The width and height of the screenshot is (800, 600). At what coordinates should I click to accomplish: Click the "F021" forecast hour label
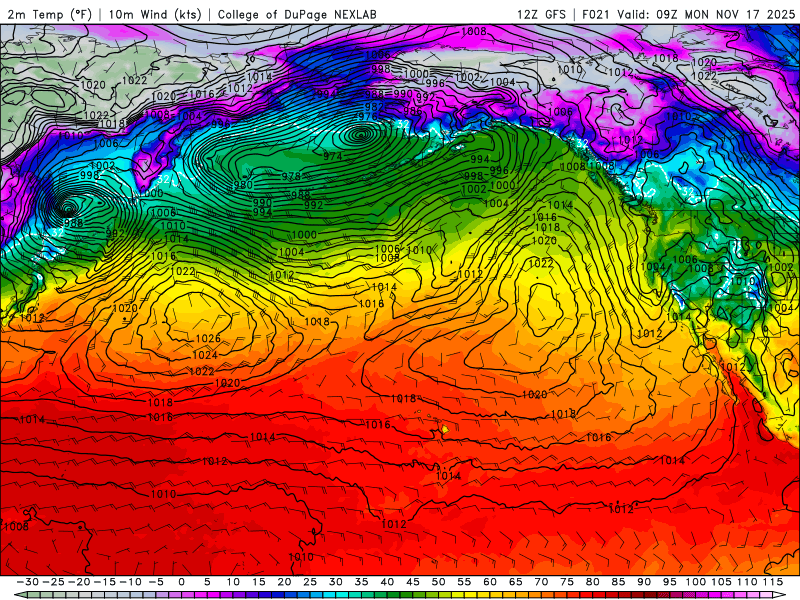(596, 14)
